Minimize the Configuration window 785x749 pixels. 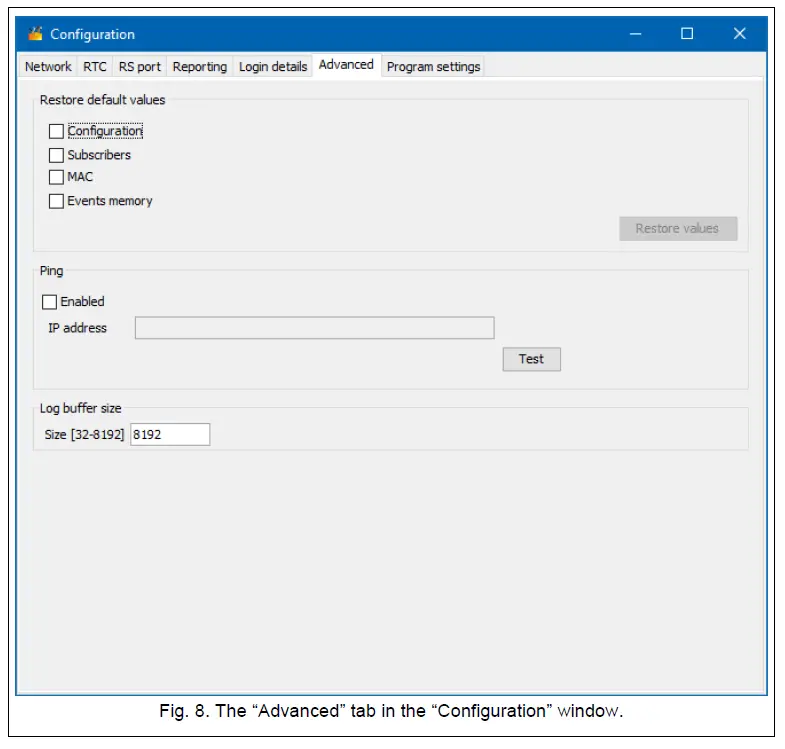tap(635, 34)
